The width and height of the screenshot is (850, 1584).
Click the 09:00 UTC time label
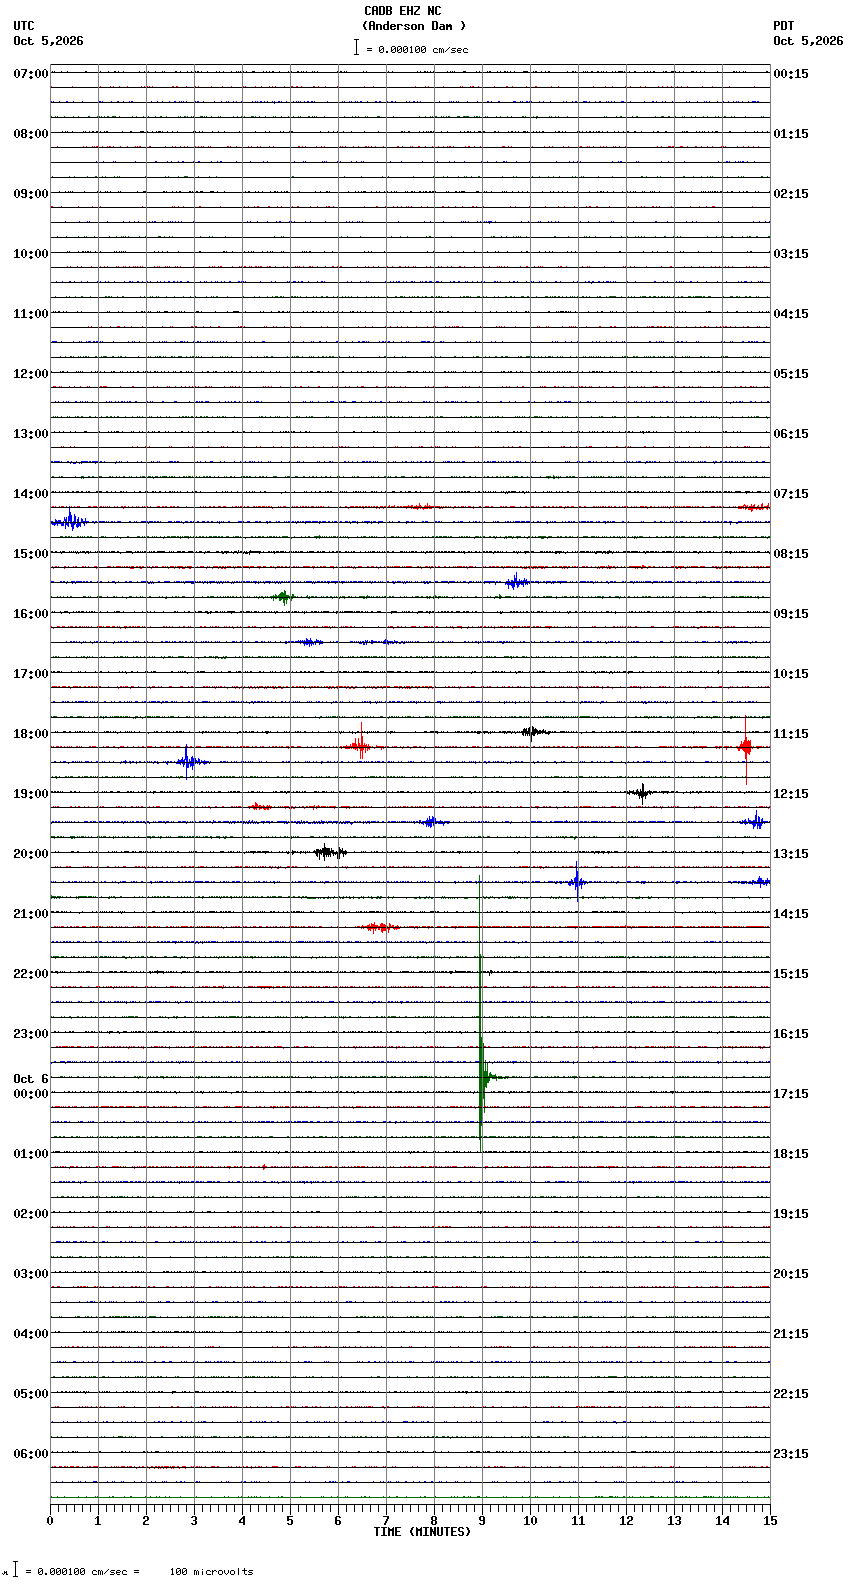coord(31,194)
